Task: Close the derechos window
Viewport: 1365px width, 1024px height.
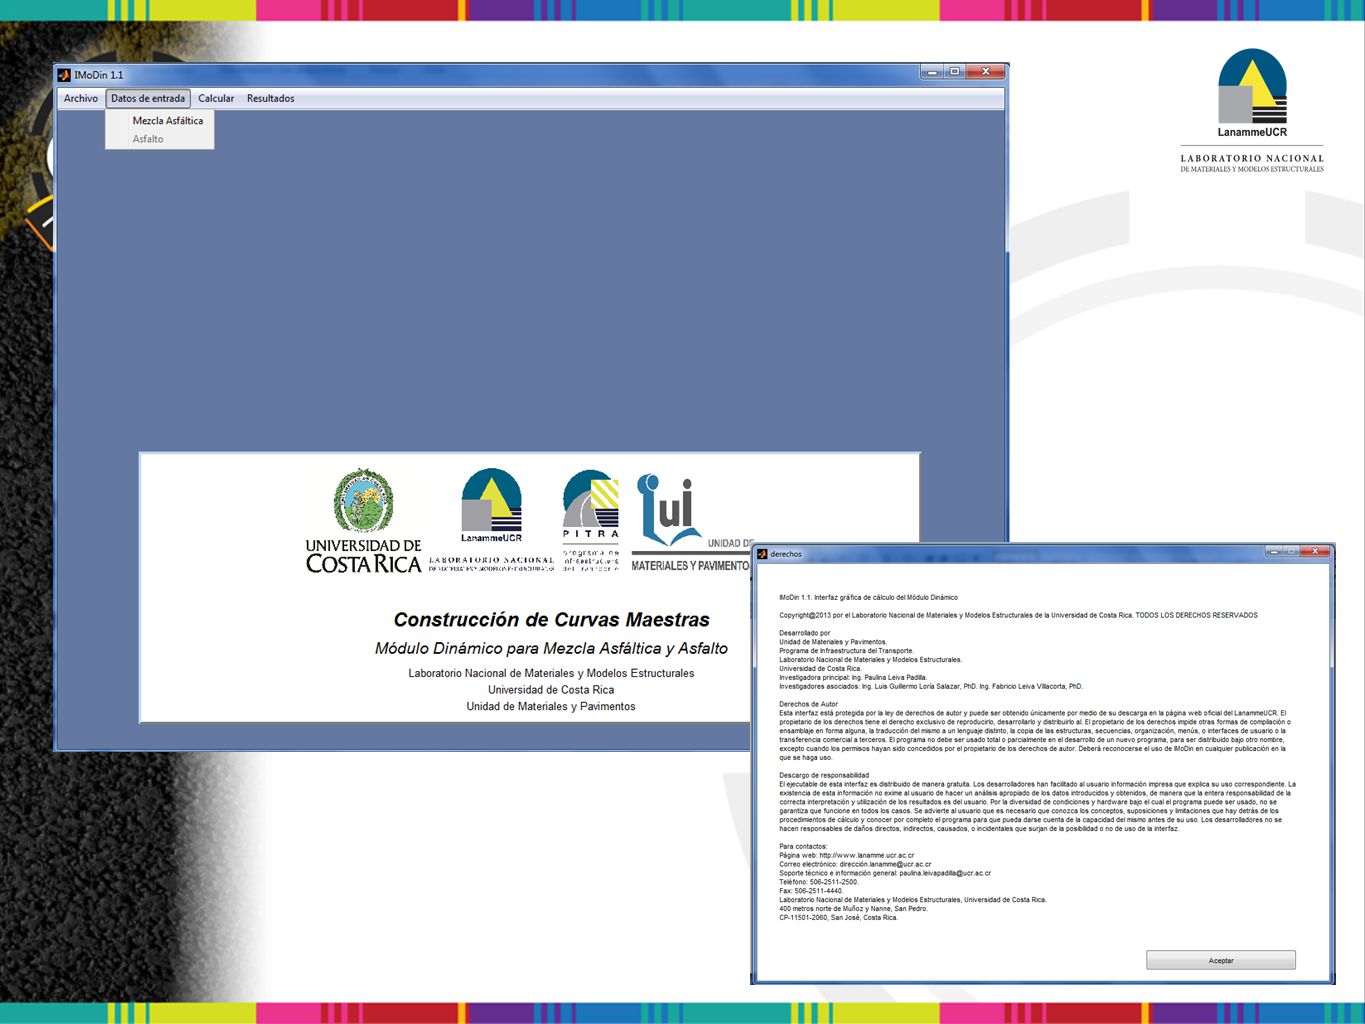Action: (x=1317, y=551)
